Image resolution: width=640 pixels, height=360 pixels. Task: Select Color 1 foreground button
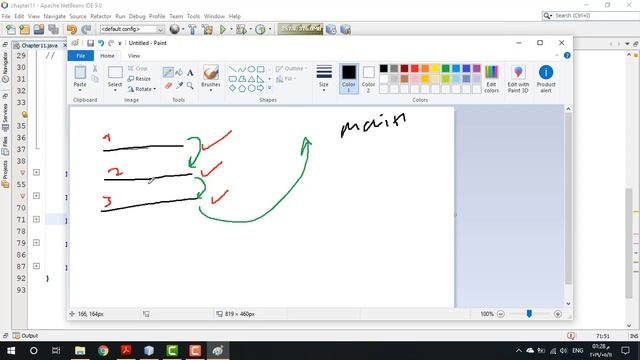tap(349, 79)
